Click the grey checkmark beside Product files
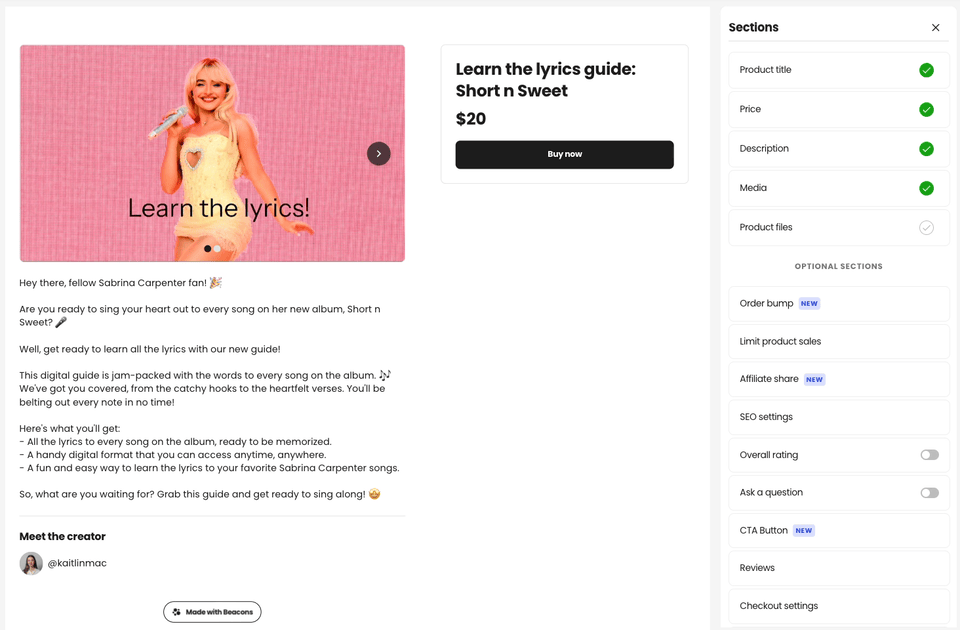Screen dimensions: 960x630 (x=927, y=227)
